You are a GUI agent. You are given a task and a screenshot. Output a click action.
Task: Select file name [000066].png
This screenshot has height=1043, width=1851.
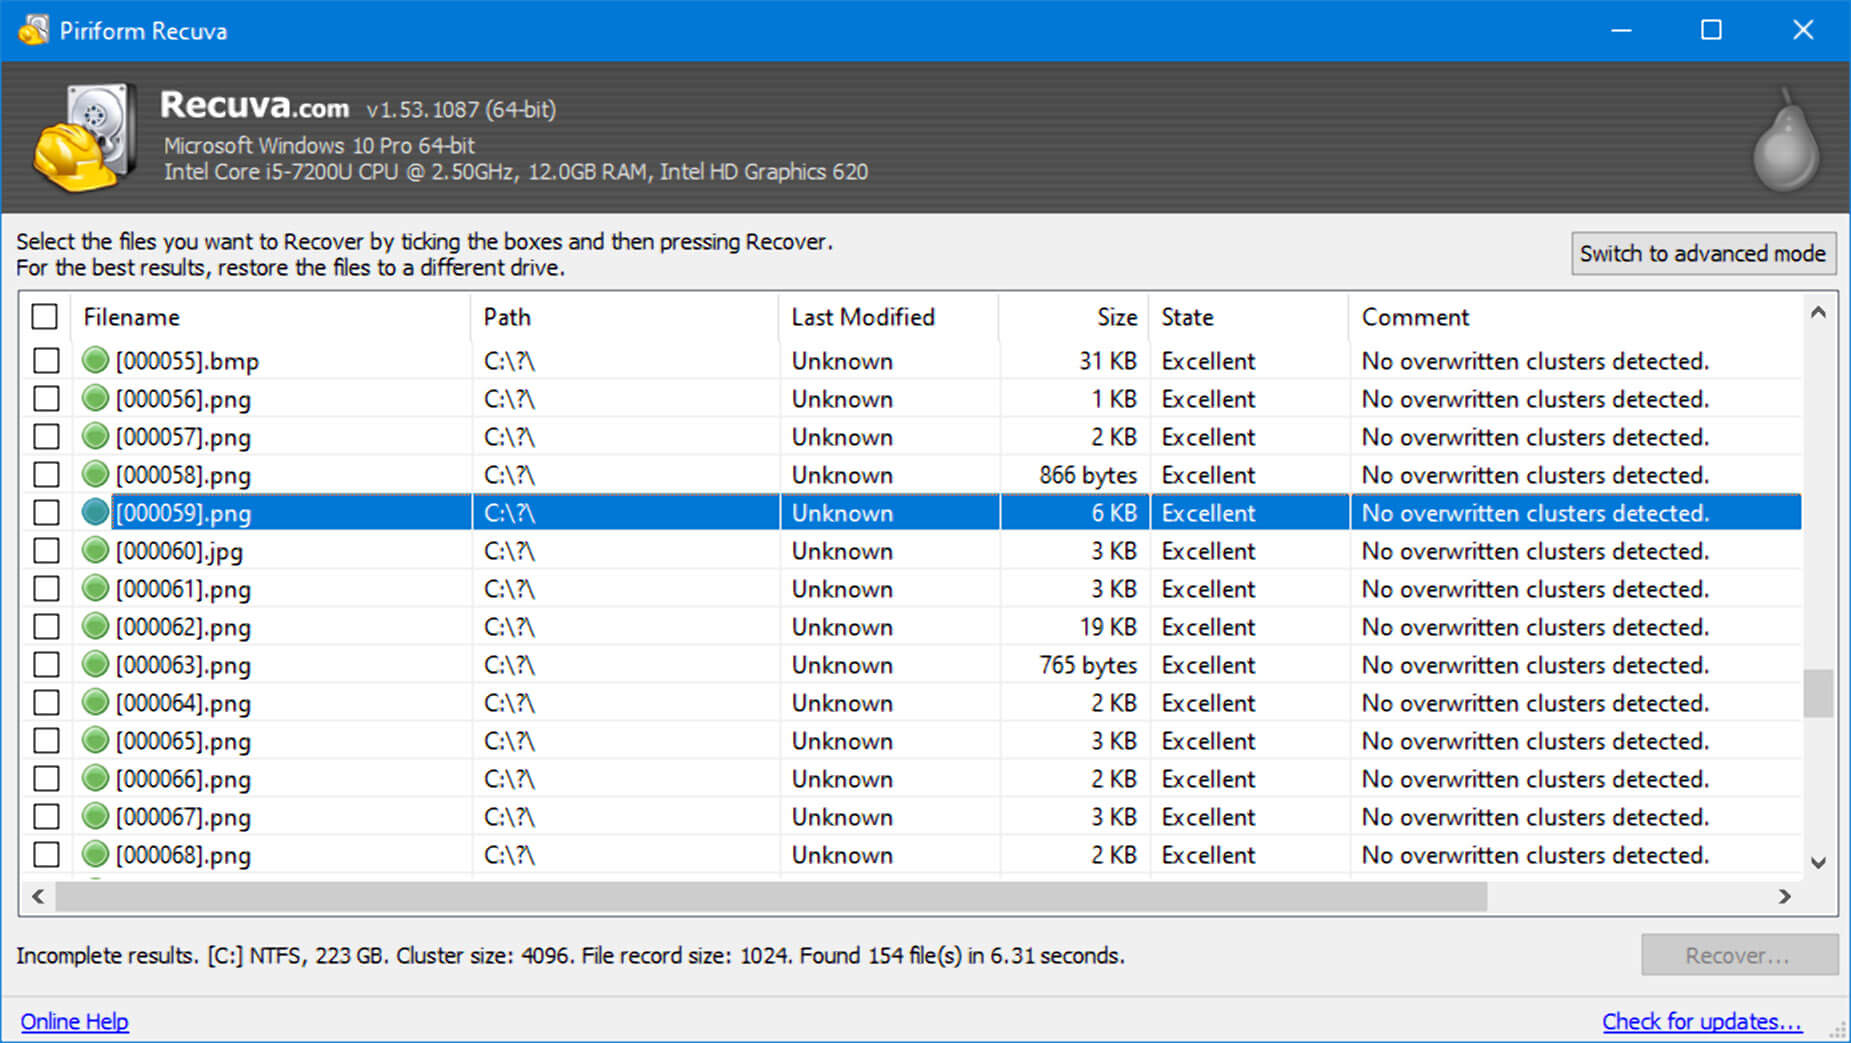point(183,779)
